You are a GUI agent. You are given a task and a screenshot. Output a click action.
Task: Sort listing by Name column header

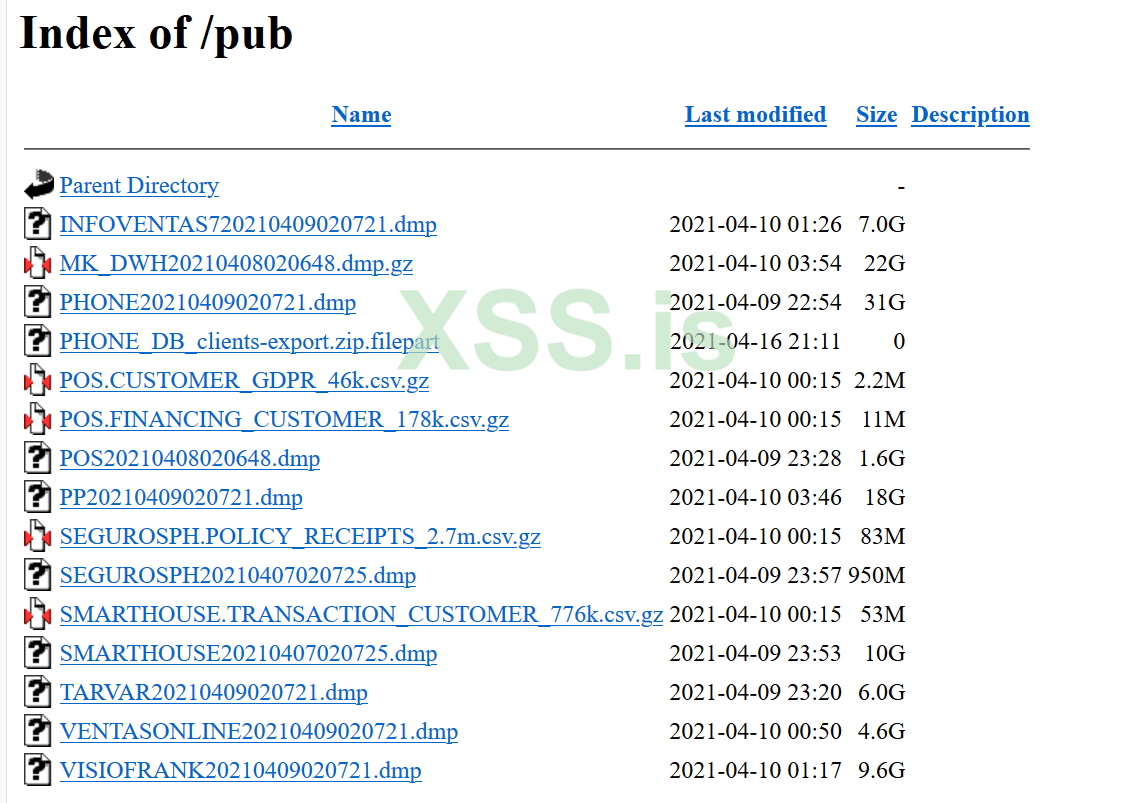(x=361, y=115)
